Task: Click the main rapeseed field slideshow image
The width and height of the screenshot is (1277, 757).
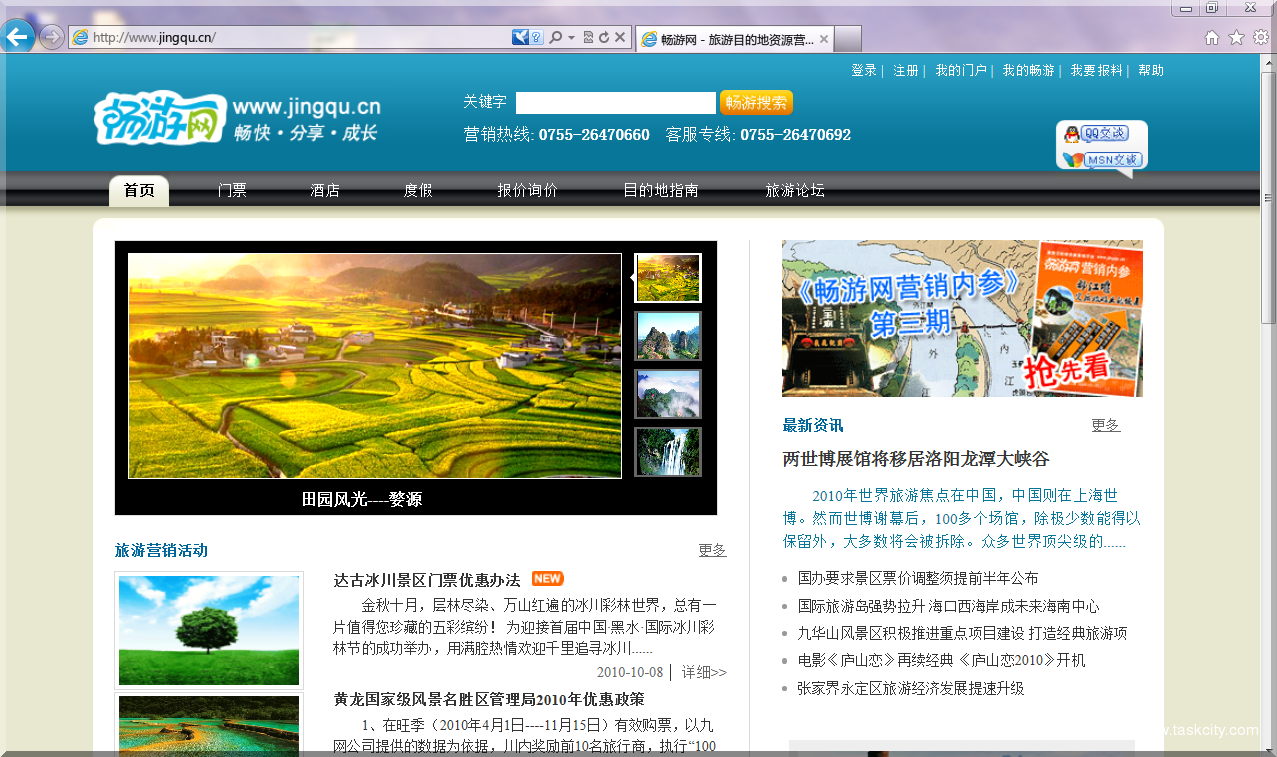Action: [x=375, y=366]
